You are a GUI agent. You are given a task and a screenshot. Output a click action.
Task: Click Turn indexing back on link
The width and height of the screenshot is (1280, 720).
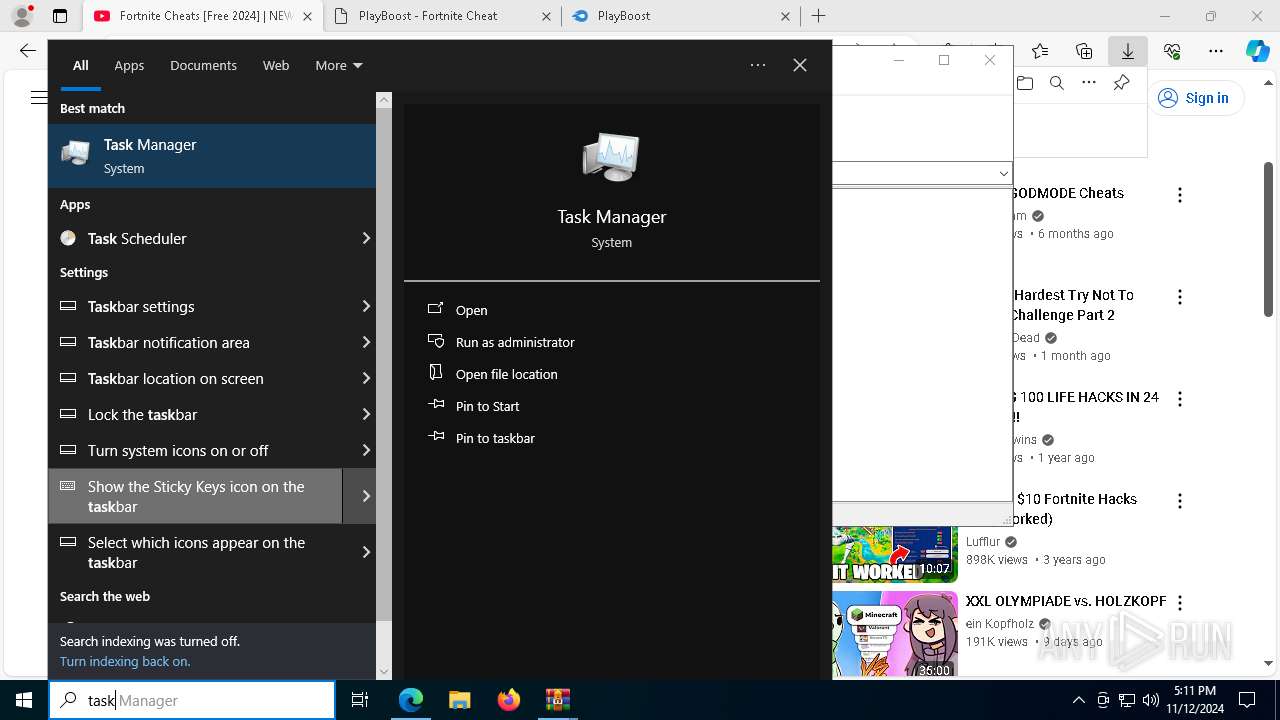[125, 661]
